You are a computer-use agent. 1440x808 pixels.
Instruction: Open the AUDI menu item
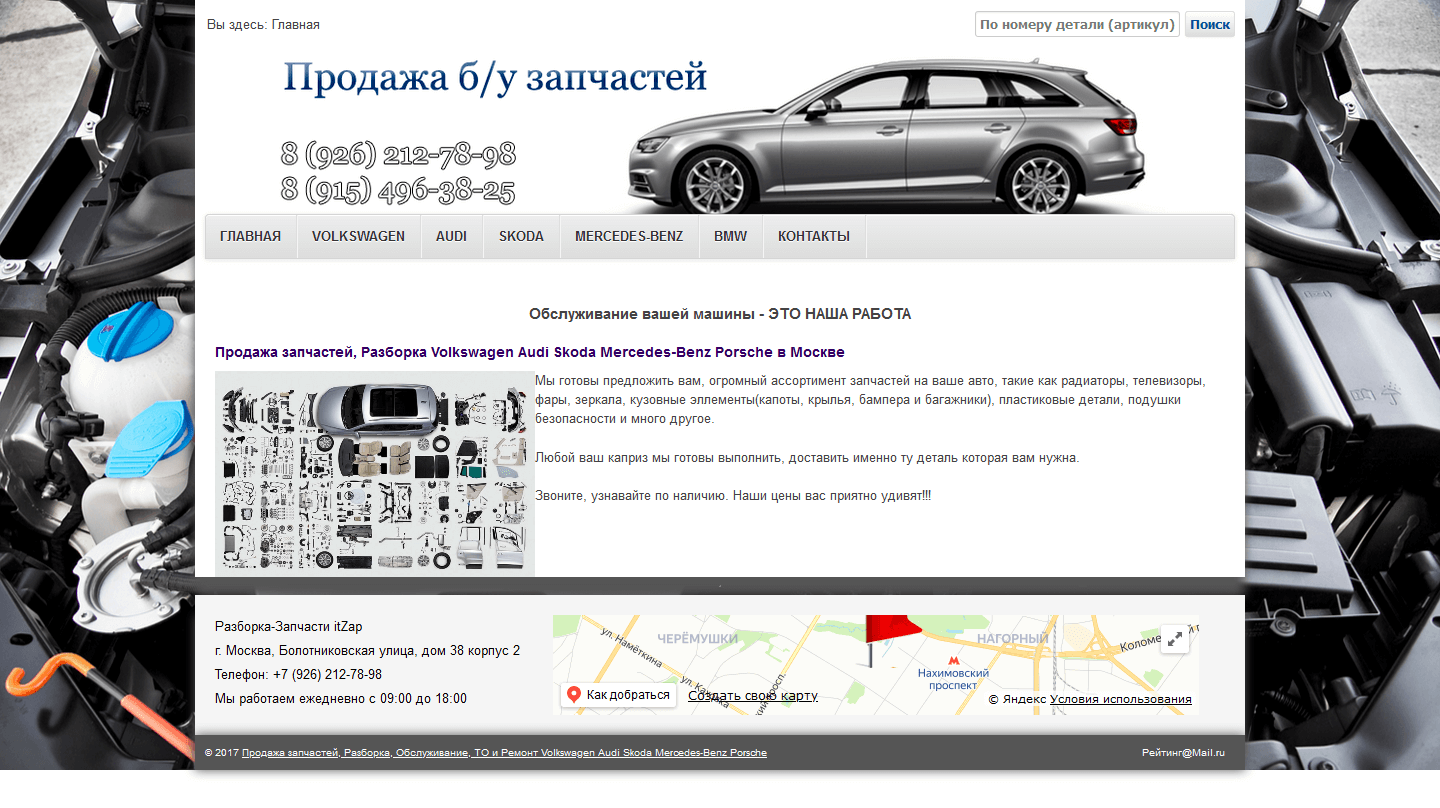(x=452, y=237)
